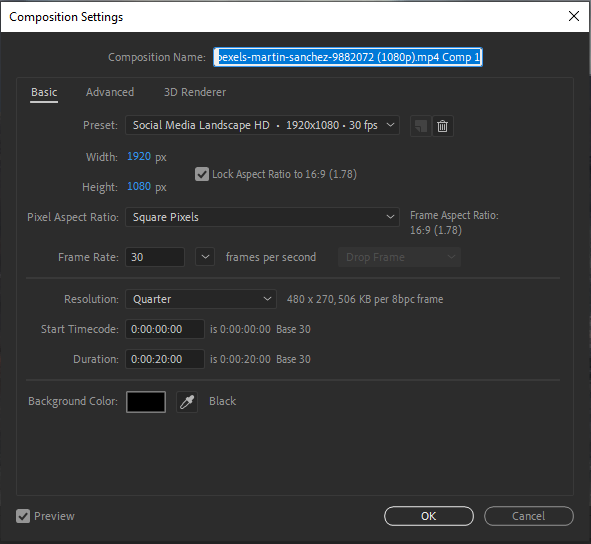Click the Frame Rate input field
The width and height of the screenshot is (591, 544).
[155, 257]
